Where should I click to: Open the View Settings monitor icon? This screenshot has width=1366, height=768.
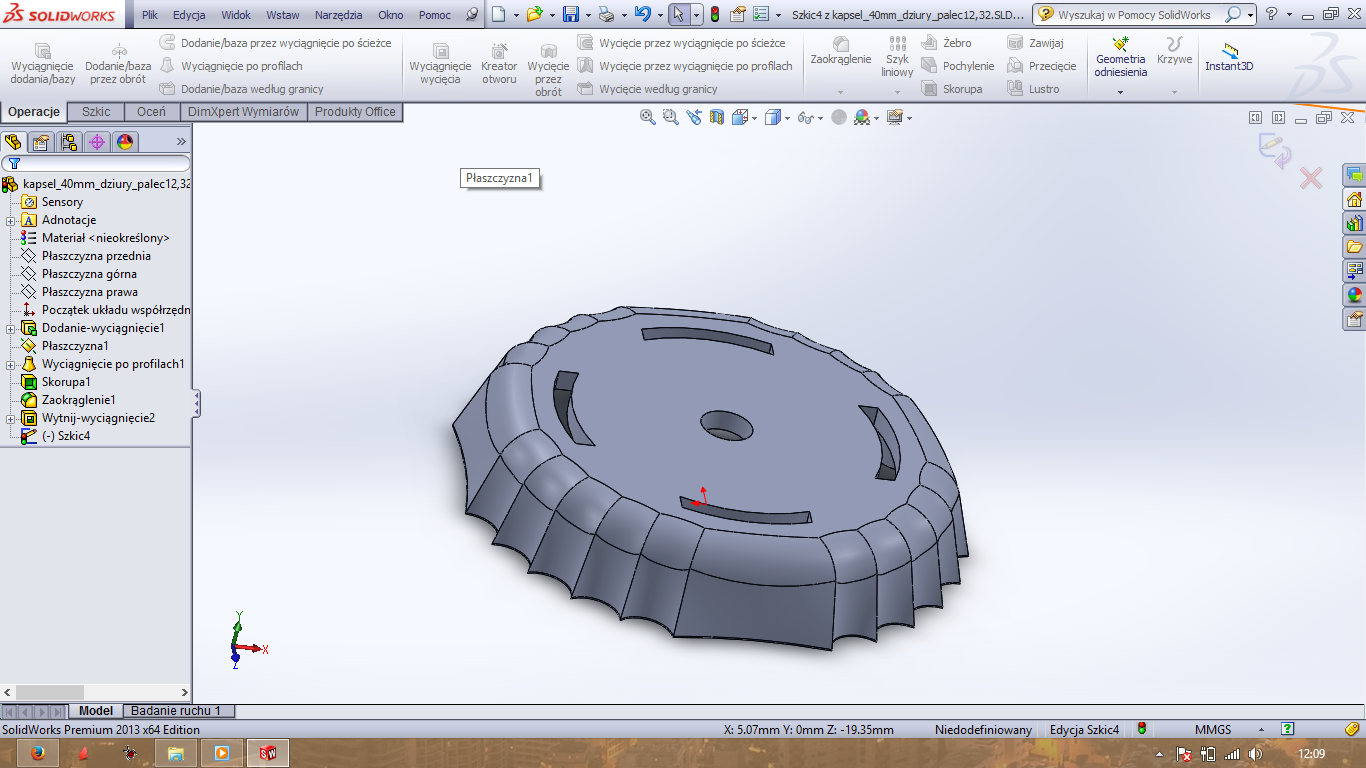point(894,117)
